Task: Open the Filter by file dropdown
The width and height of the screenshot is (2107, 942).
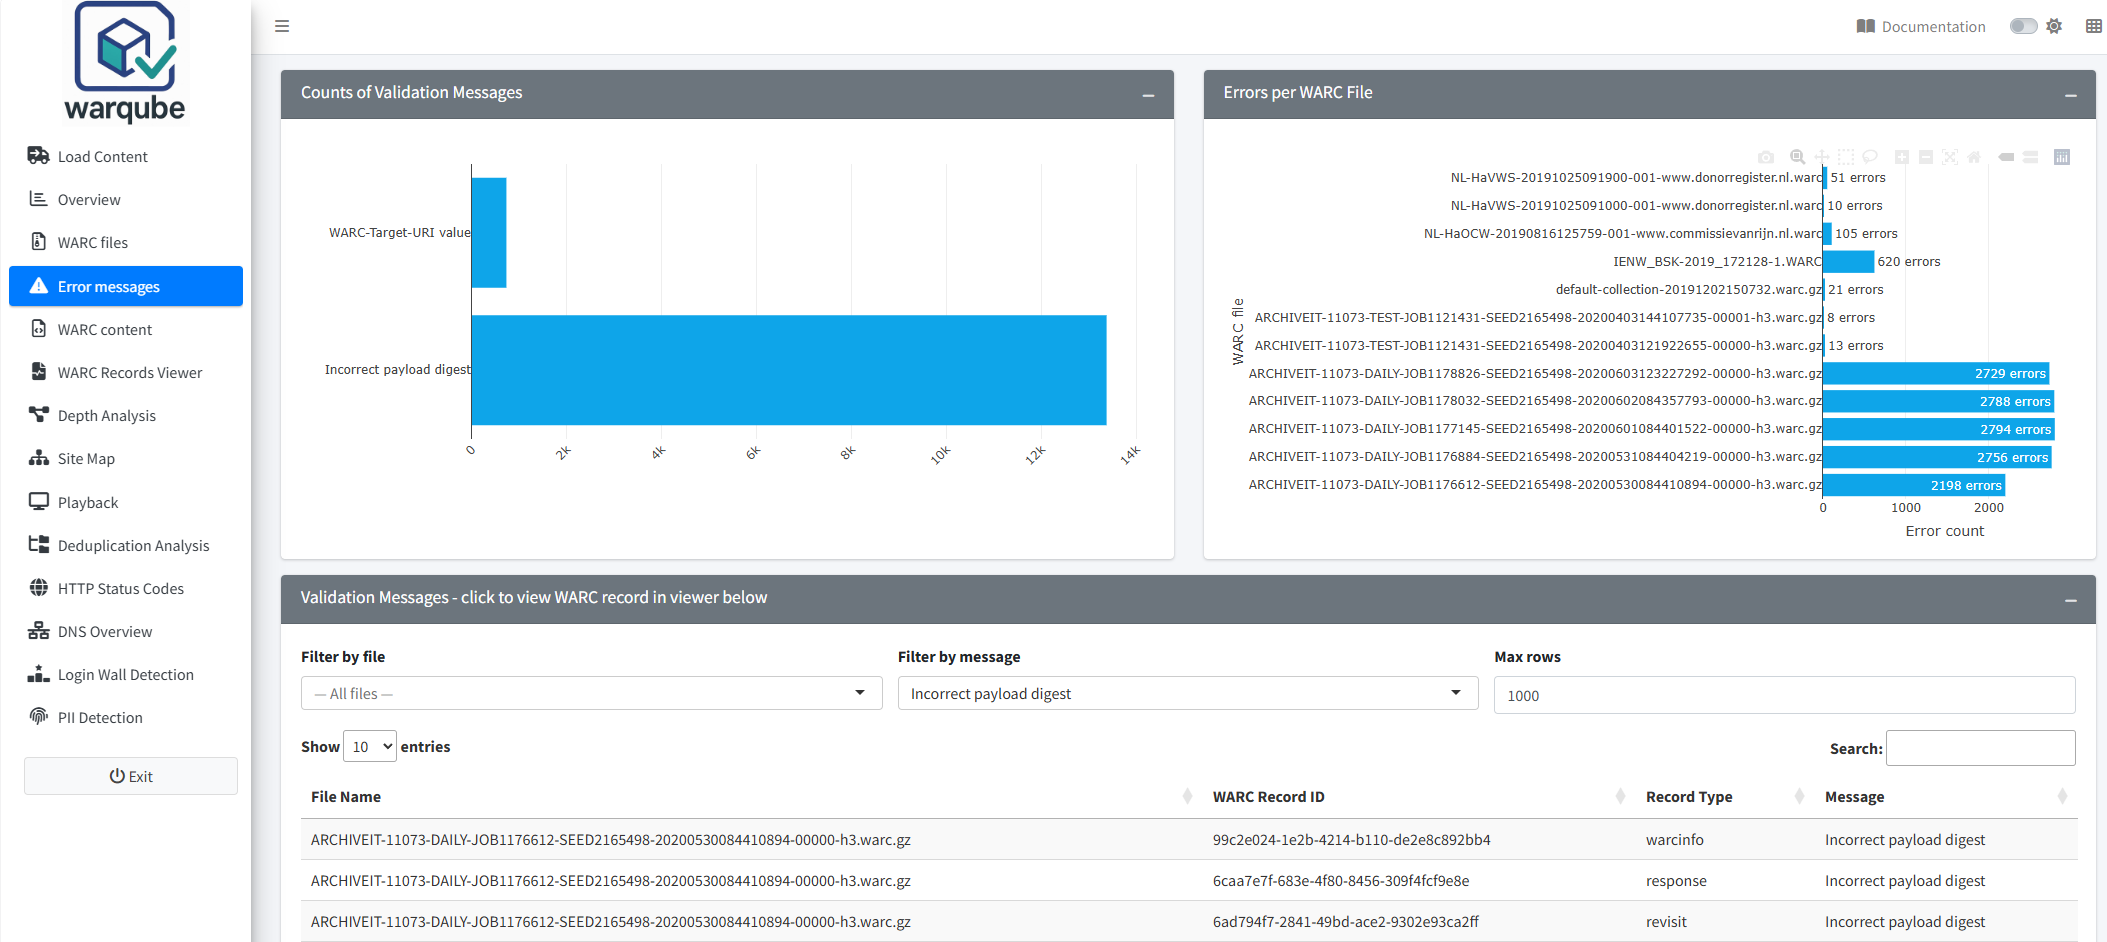Action: [591, 693]
